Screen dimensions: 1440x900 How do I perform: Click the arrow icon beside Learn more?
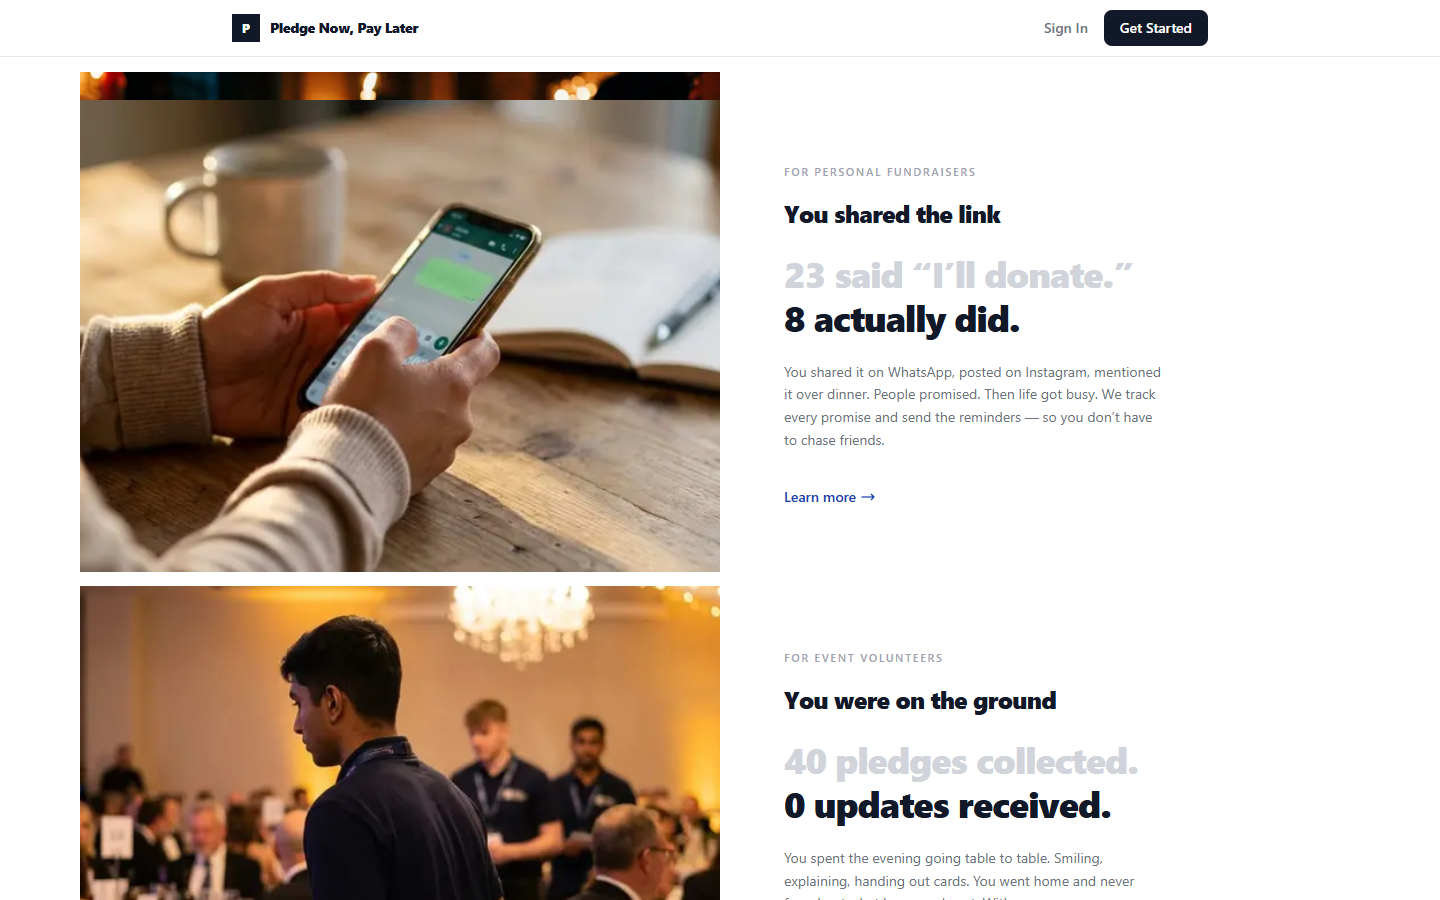868,497
